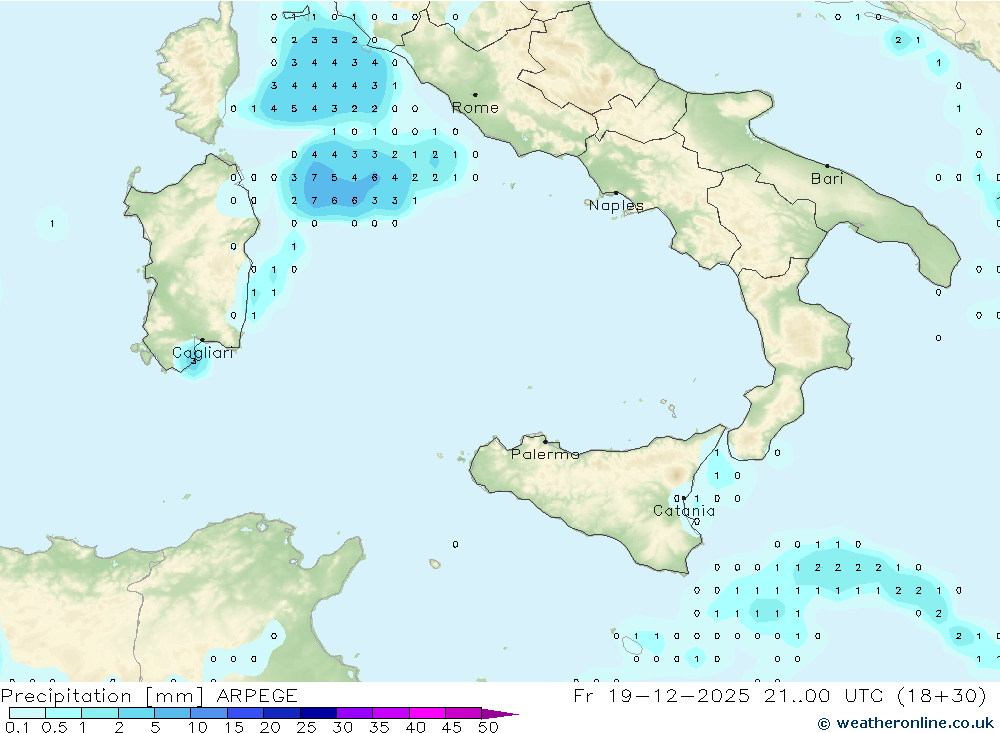The width and height of the screenshot is (1000, 733).
Task: Click the 40 to 45 magenta swatch
Action: 427,713
